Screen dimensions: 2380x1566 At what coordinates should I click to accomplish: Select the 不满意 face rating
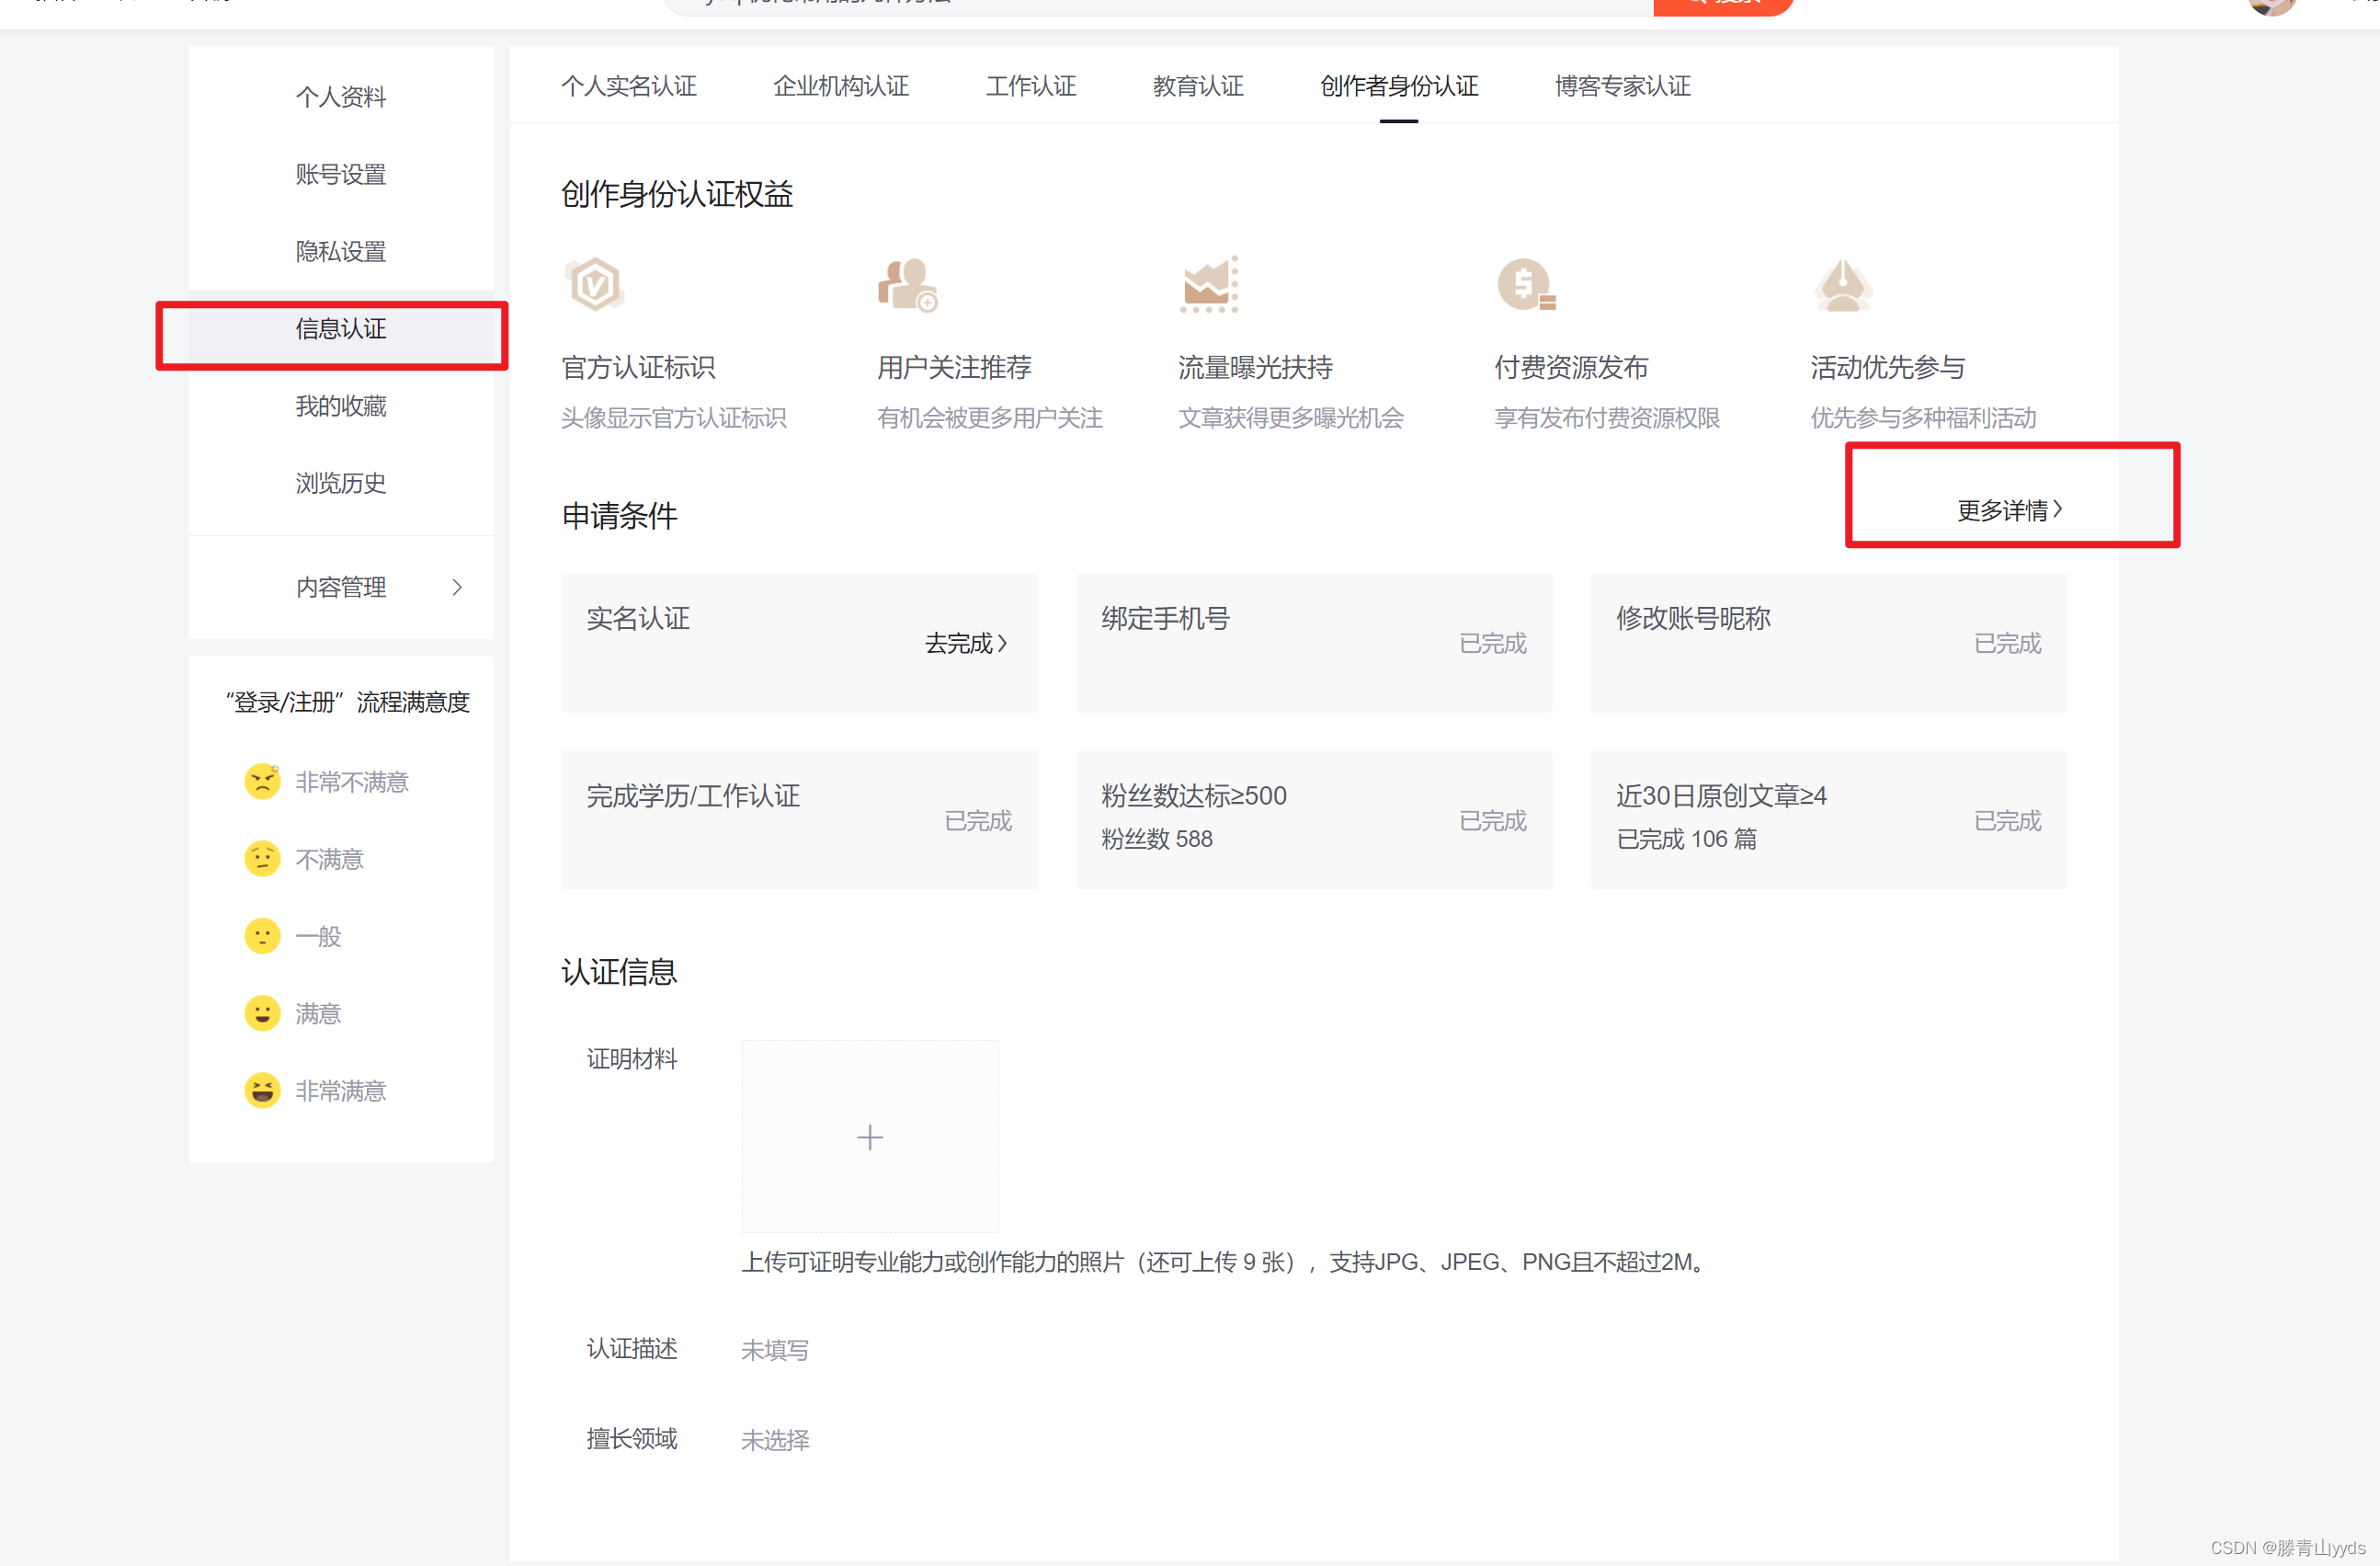(262, 858)
